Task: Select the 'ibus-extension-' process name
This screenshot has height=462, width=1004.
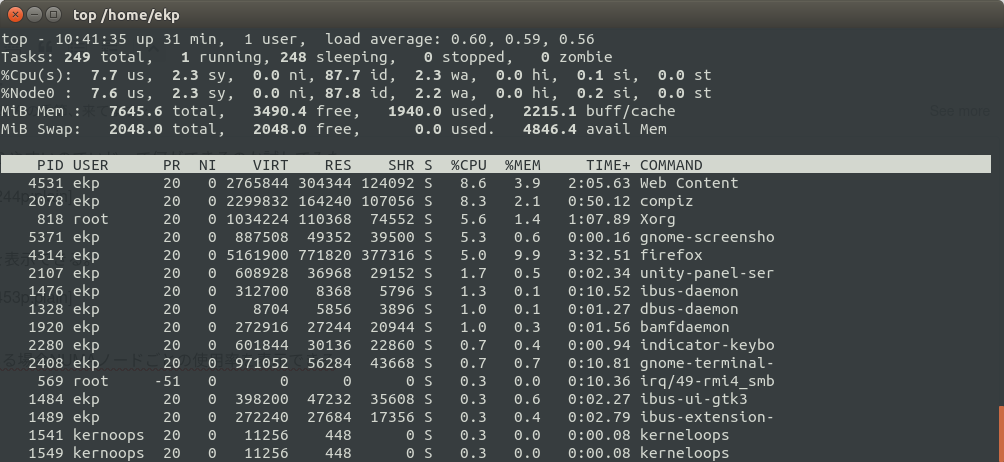Action: (x=707, y=417)
